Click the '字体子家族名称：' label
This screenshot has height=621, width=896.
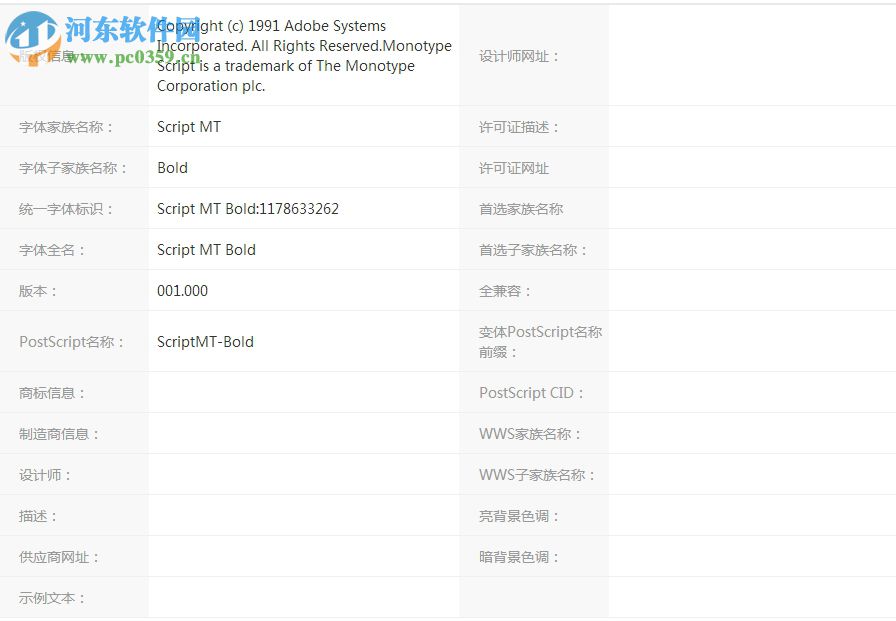74,168
